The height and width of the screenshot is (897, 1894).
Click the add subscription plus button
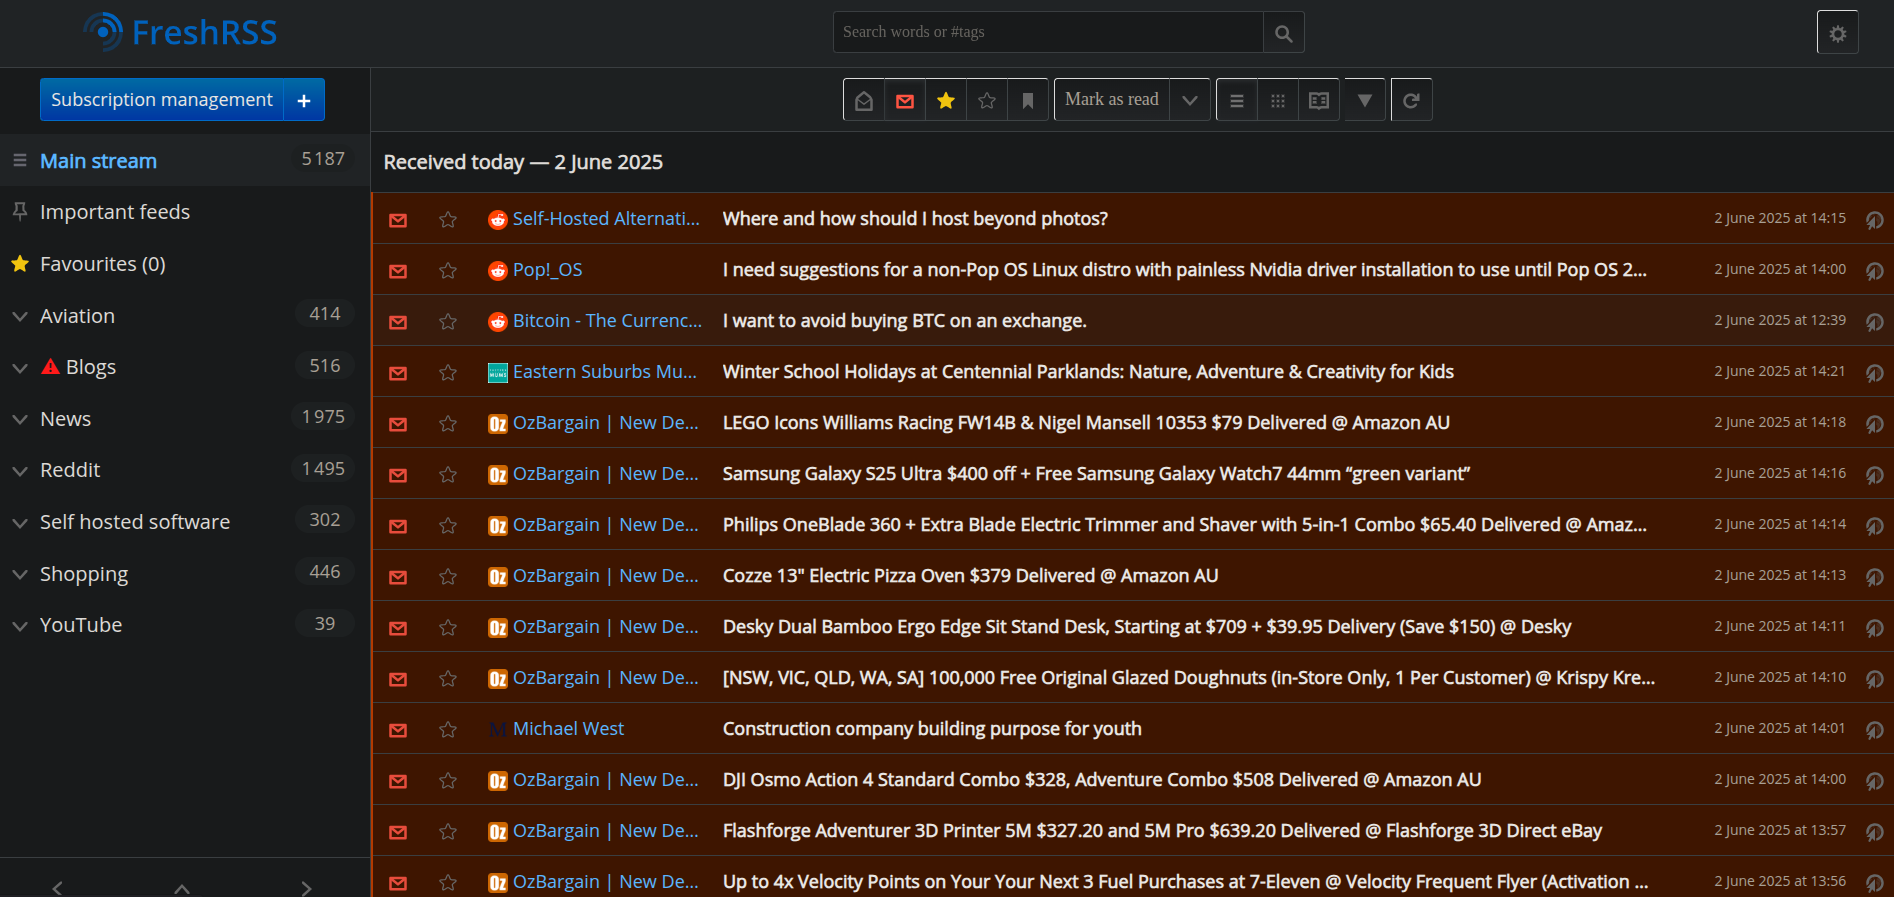pyautogui.click(x=304, y=100)
